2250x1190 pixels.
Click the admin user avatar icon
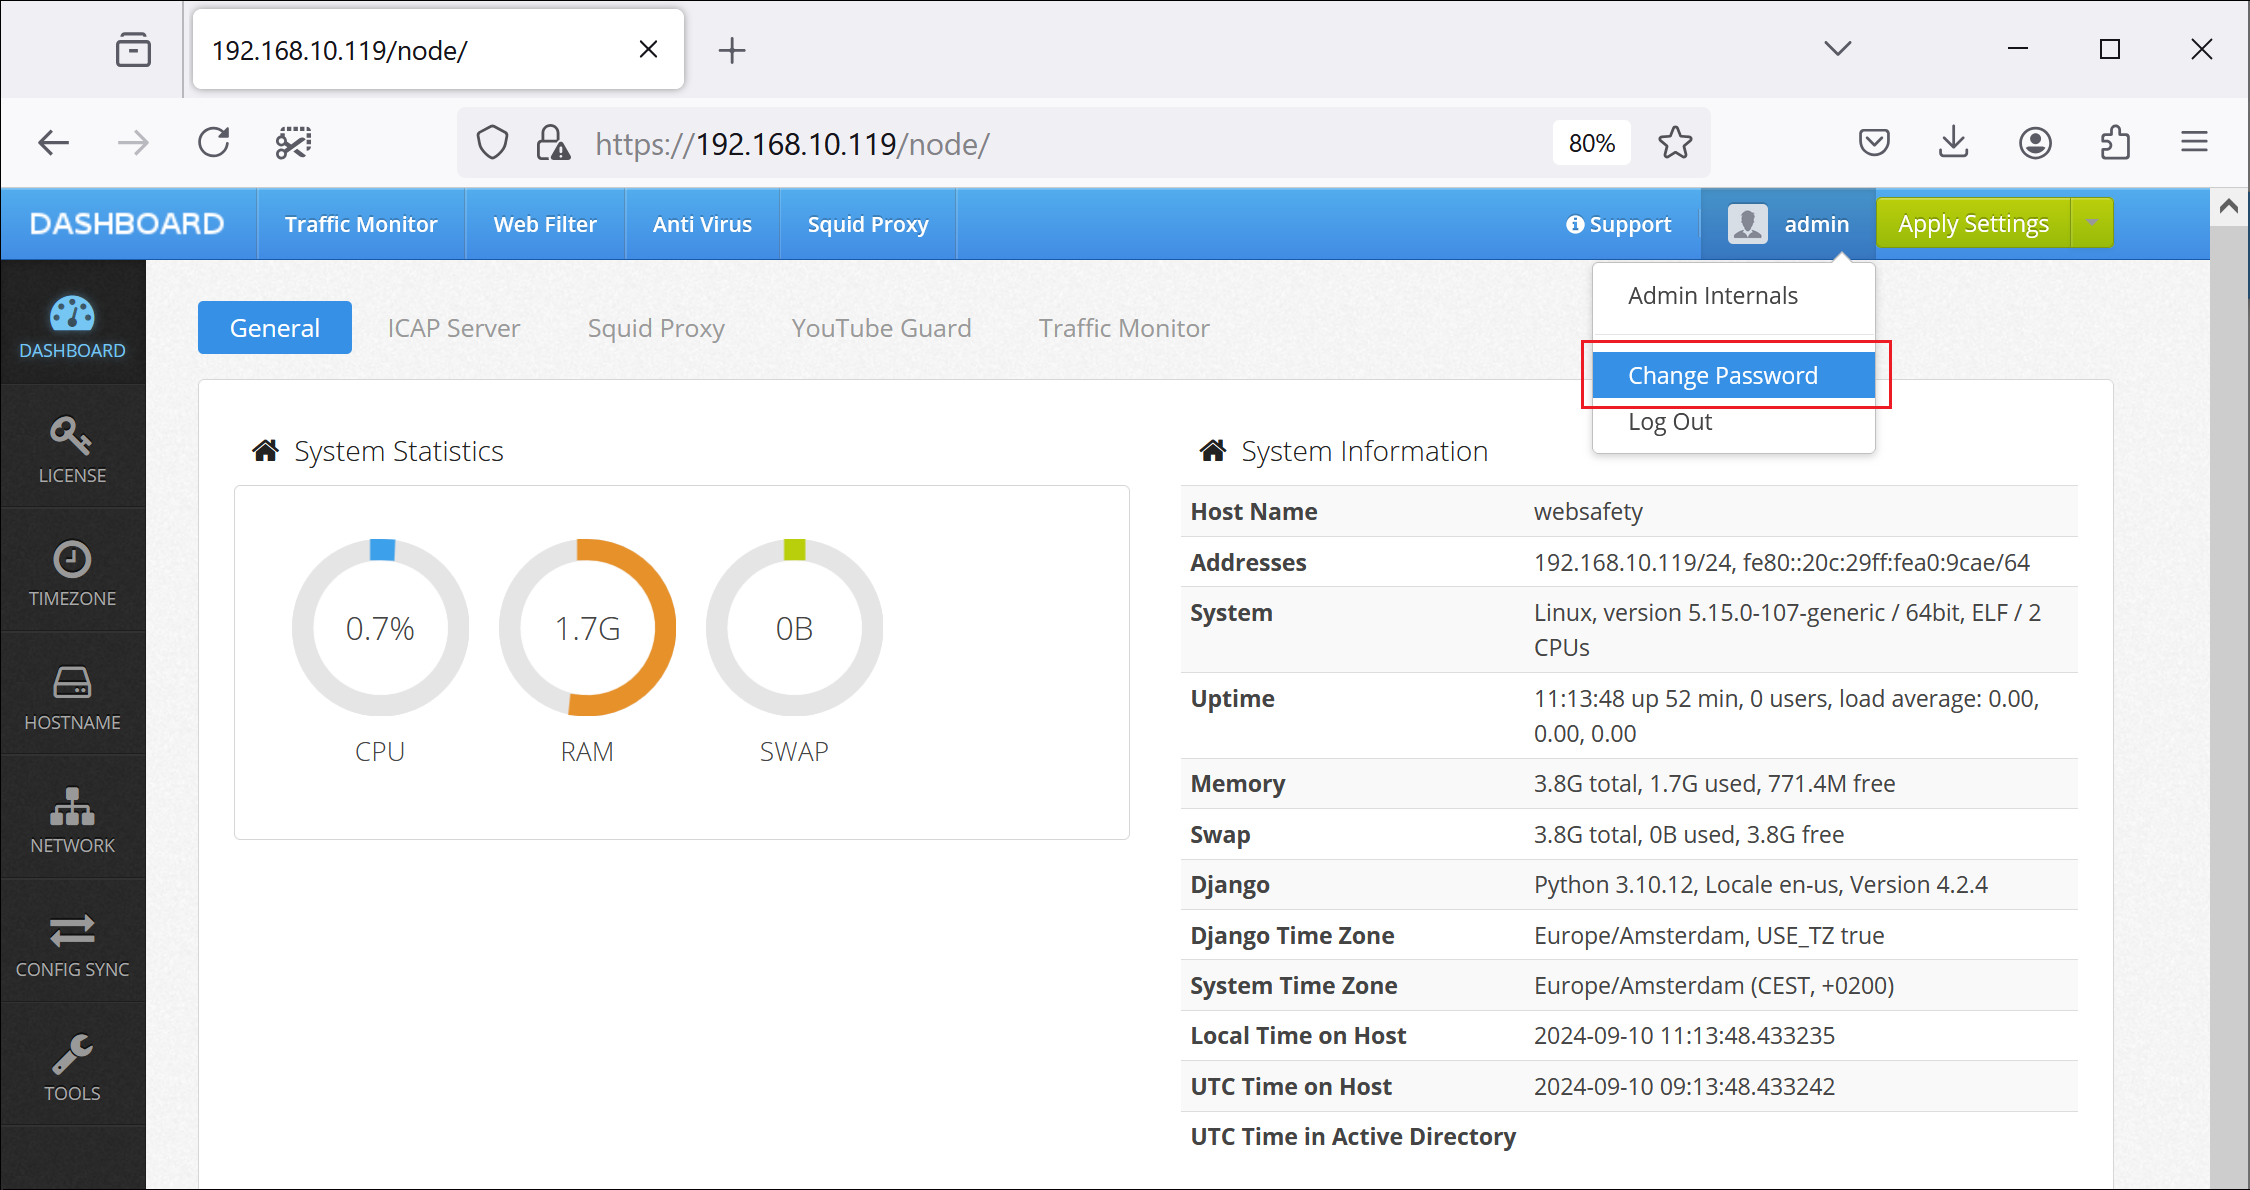click(1747, 223)
